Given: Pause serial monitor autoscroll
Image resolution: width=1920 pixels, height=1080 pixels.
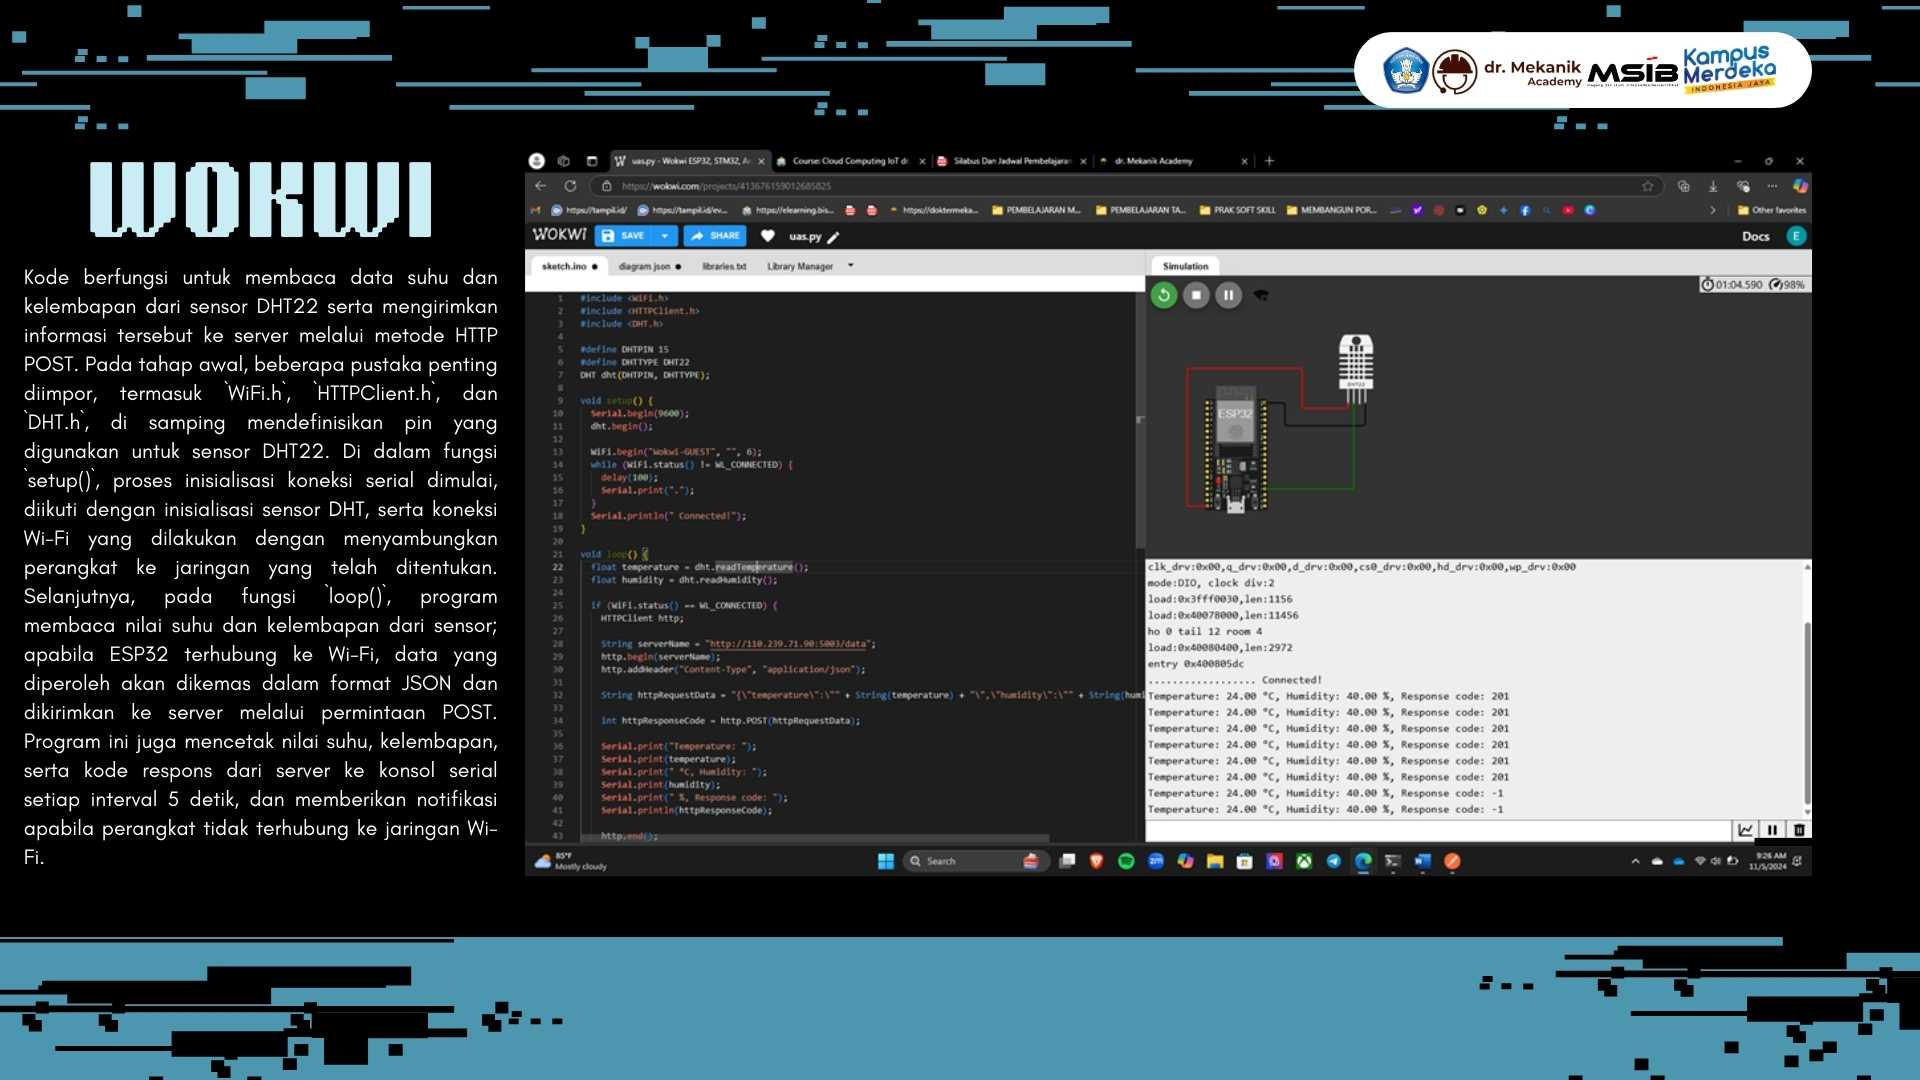Looking at the screenshot, I should tap(1772, 830).
